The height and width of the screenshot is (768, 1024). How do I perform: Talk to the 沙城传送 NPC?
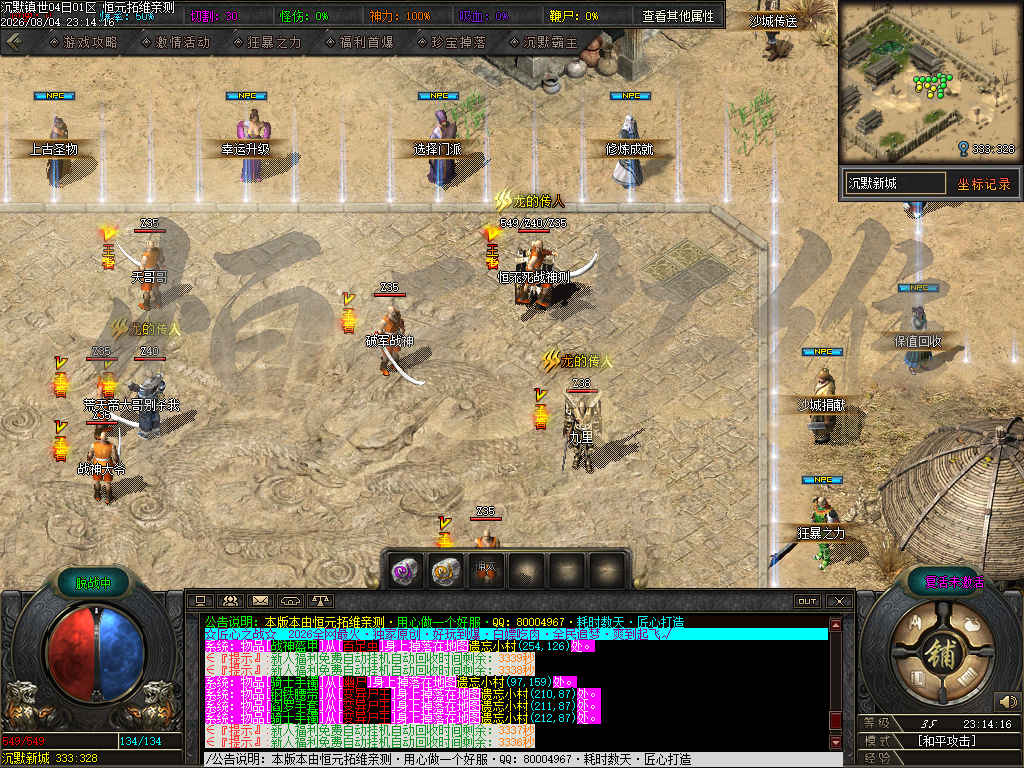point(773,22)
